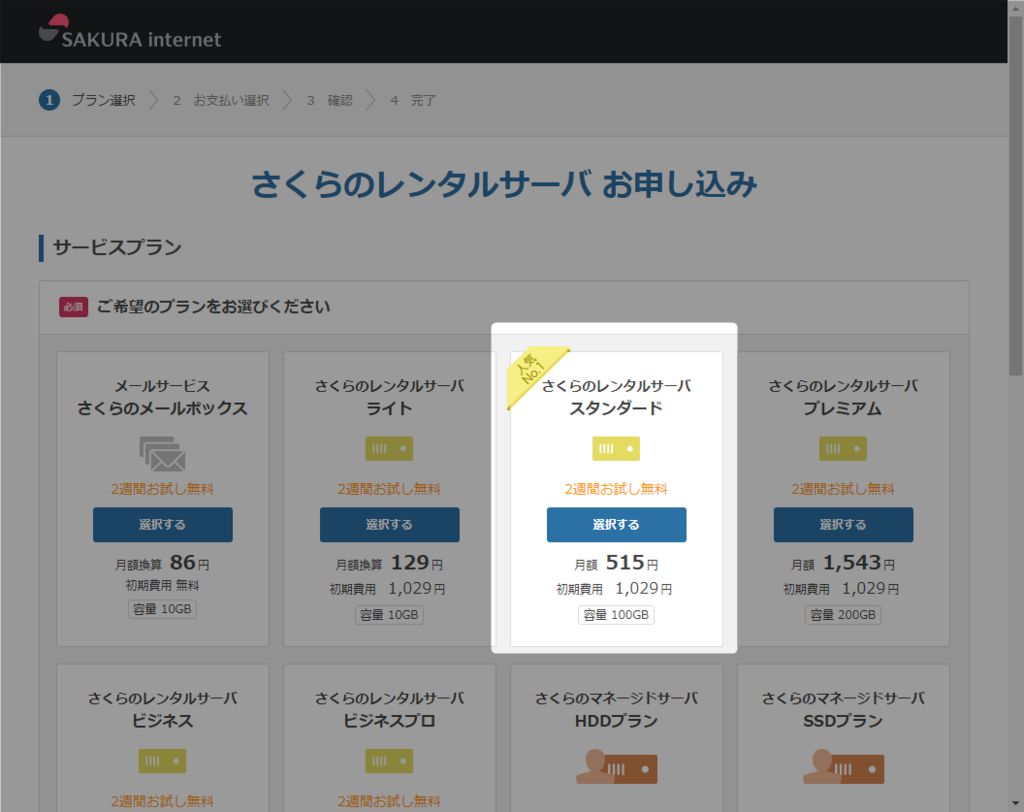The image size is (1024, 812).
Task: Click the 月額換算 129円 price
Action: [389, 562]
